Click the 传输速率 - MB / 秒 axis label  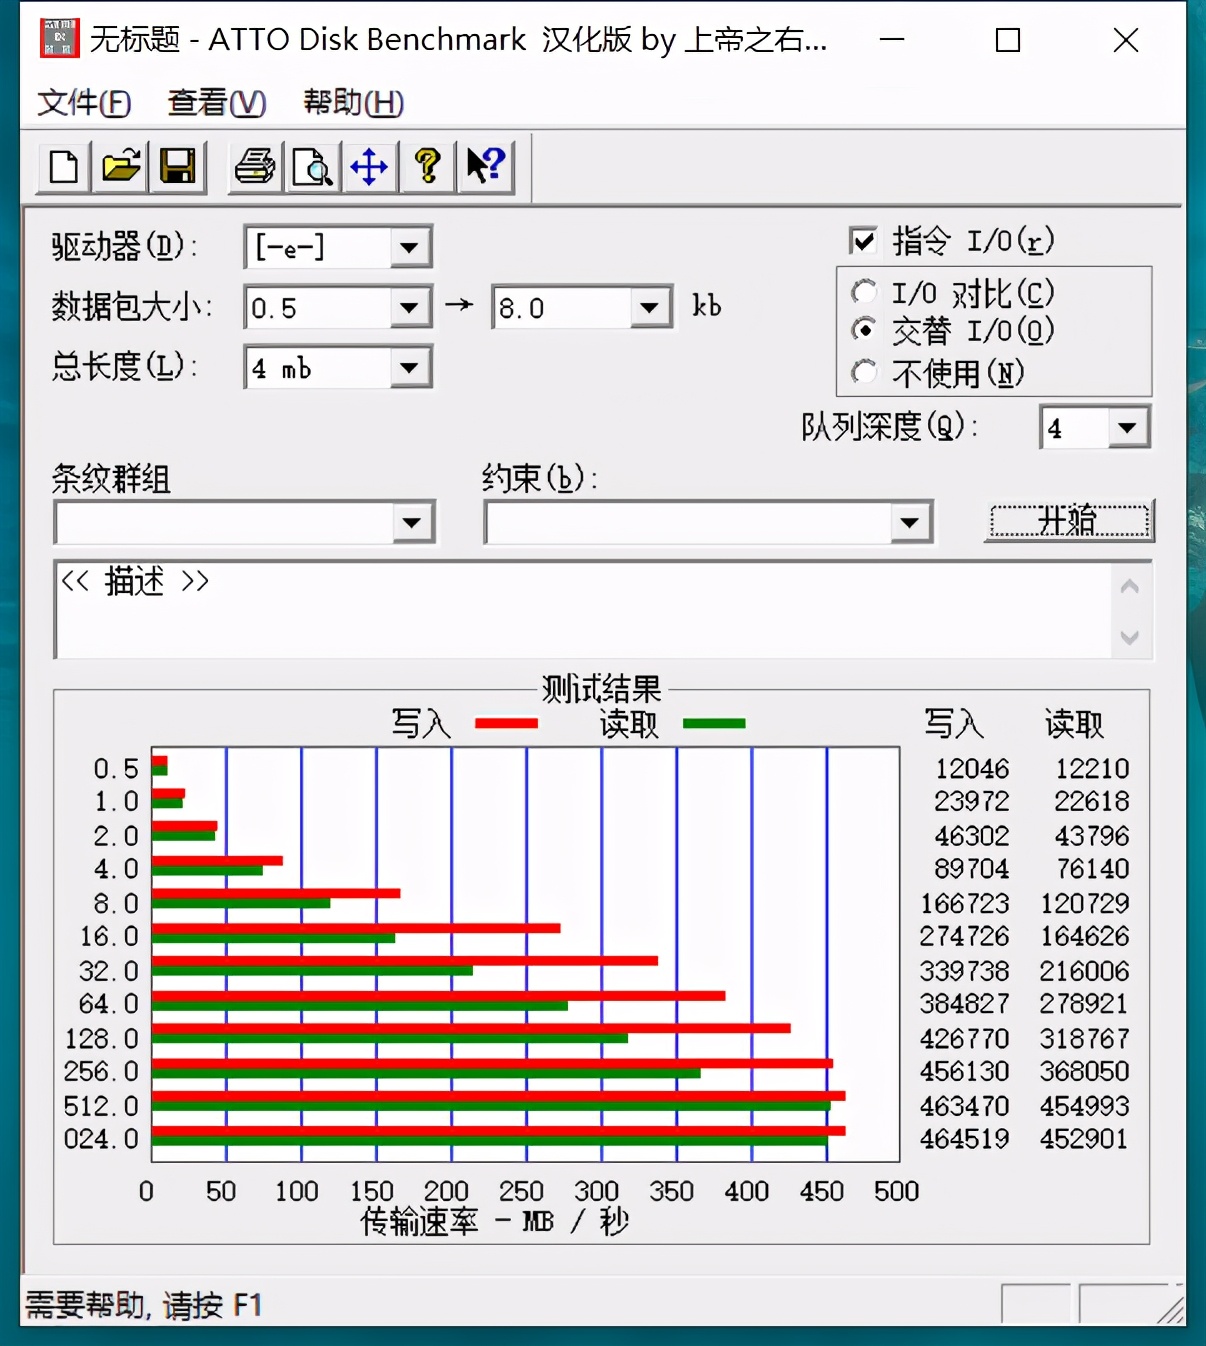pyautogui.click(x=495, y=1221)
